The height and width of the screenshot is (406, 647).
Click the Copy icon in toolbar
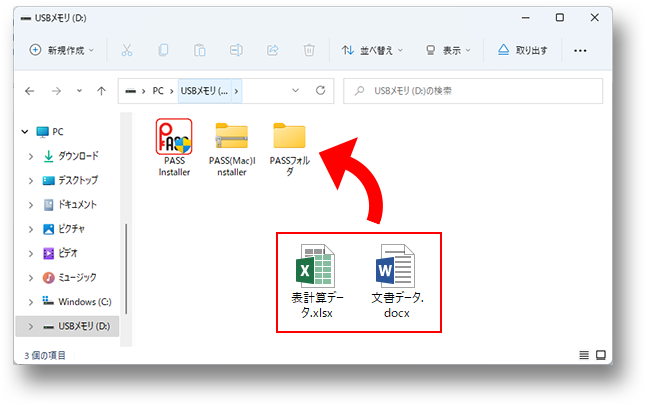(x=163, y=50)
